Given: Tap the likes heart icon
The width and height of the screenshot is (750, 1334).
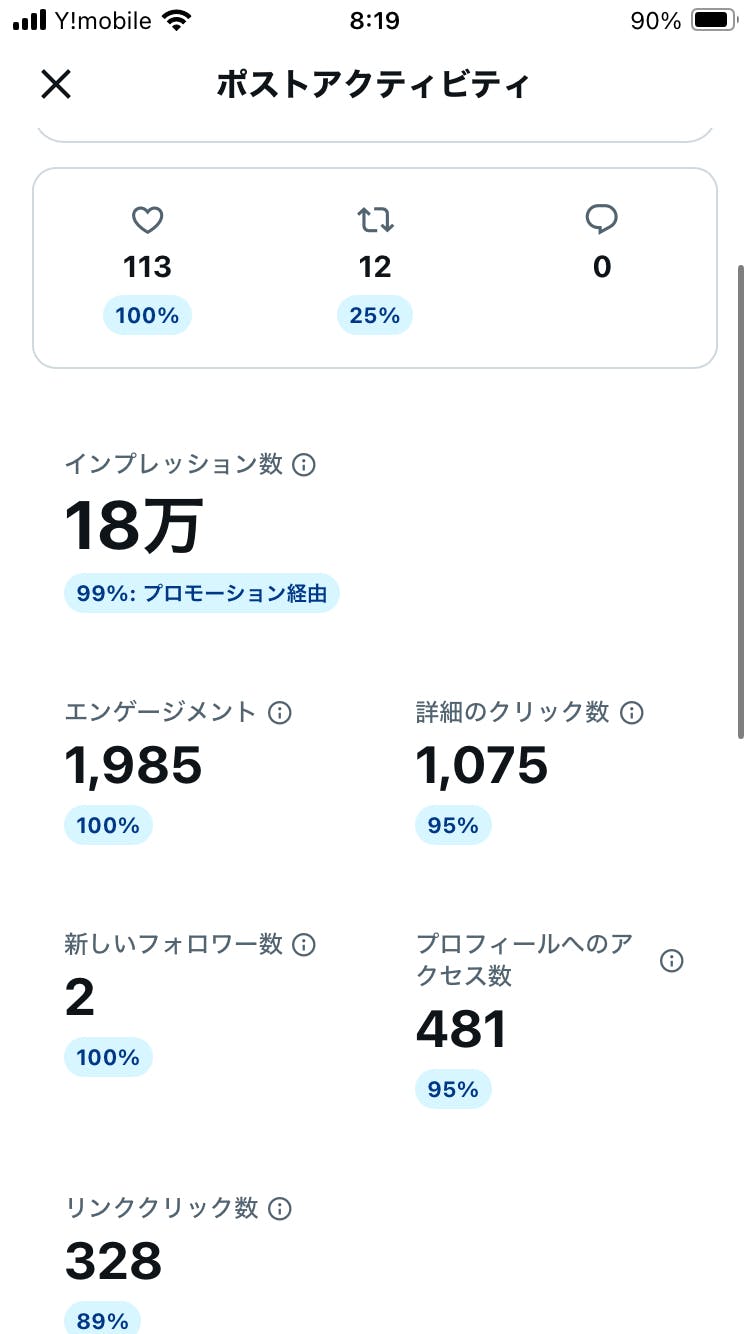Looking at the screenshot, I should [147, 220].
